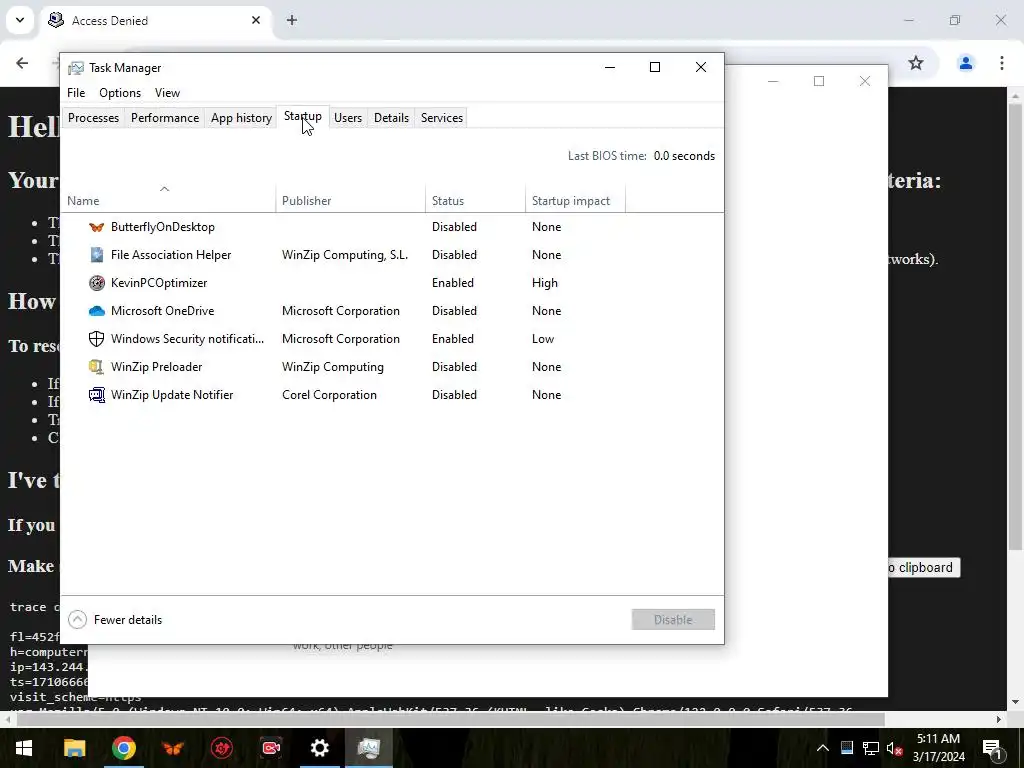
Task: Click the File Association Helper row icon
Action: click(97, 255)
